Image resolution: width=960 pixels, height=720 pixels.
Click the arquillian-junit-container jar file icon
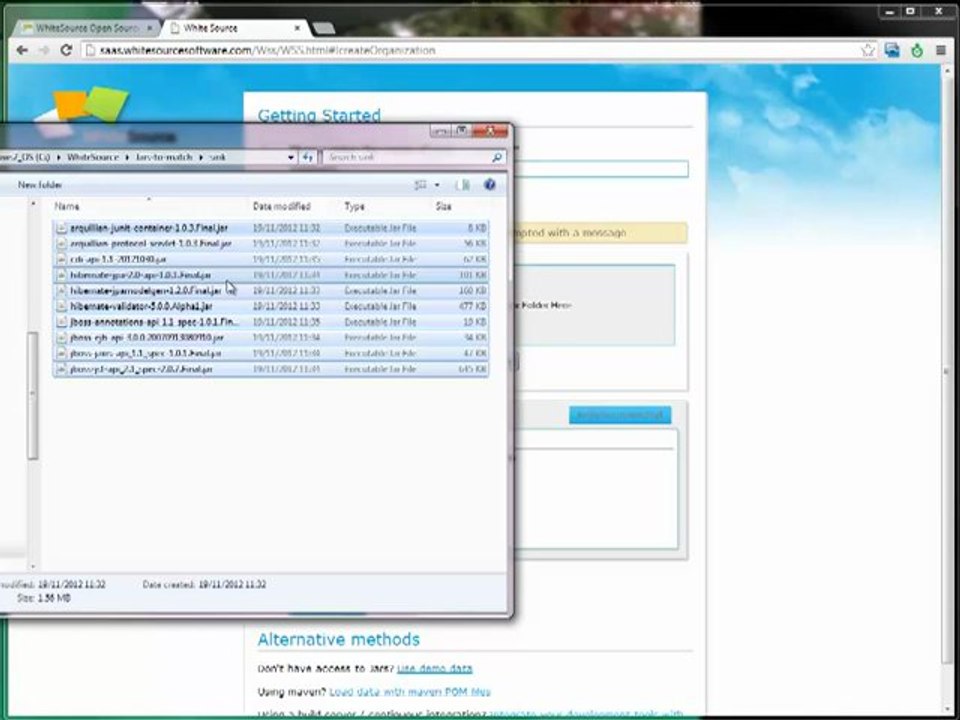[61, 228]
